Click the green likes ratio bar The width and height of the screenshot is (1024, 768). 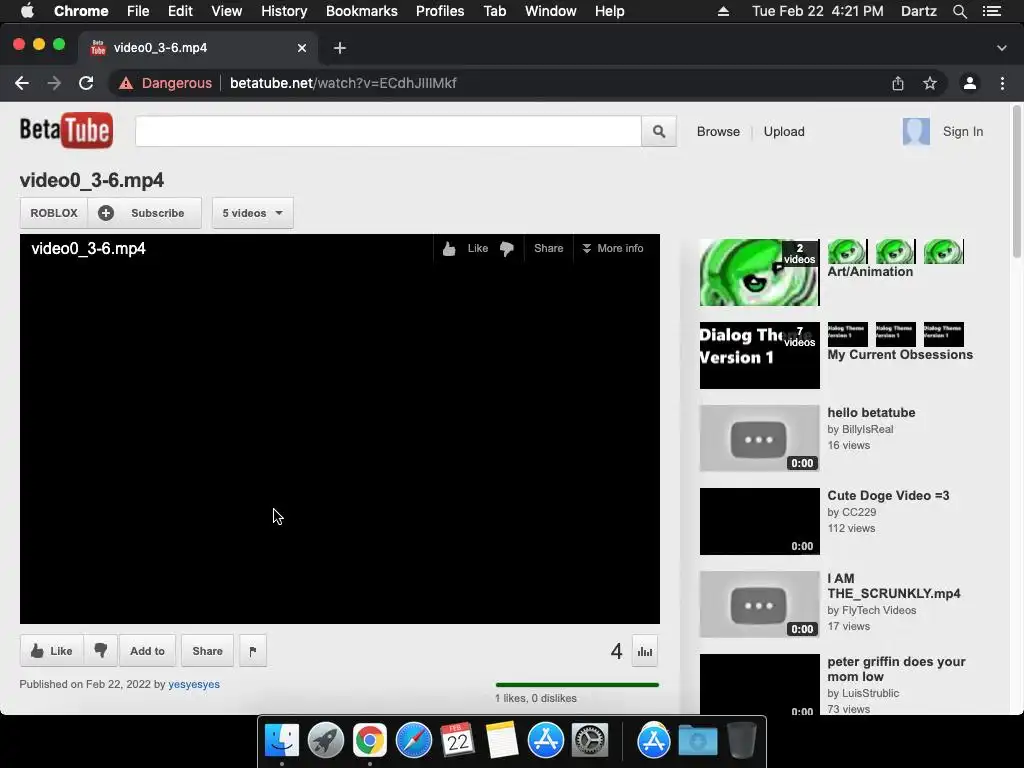click(x=577, y=684)
